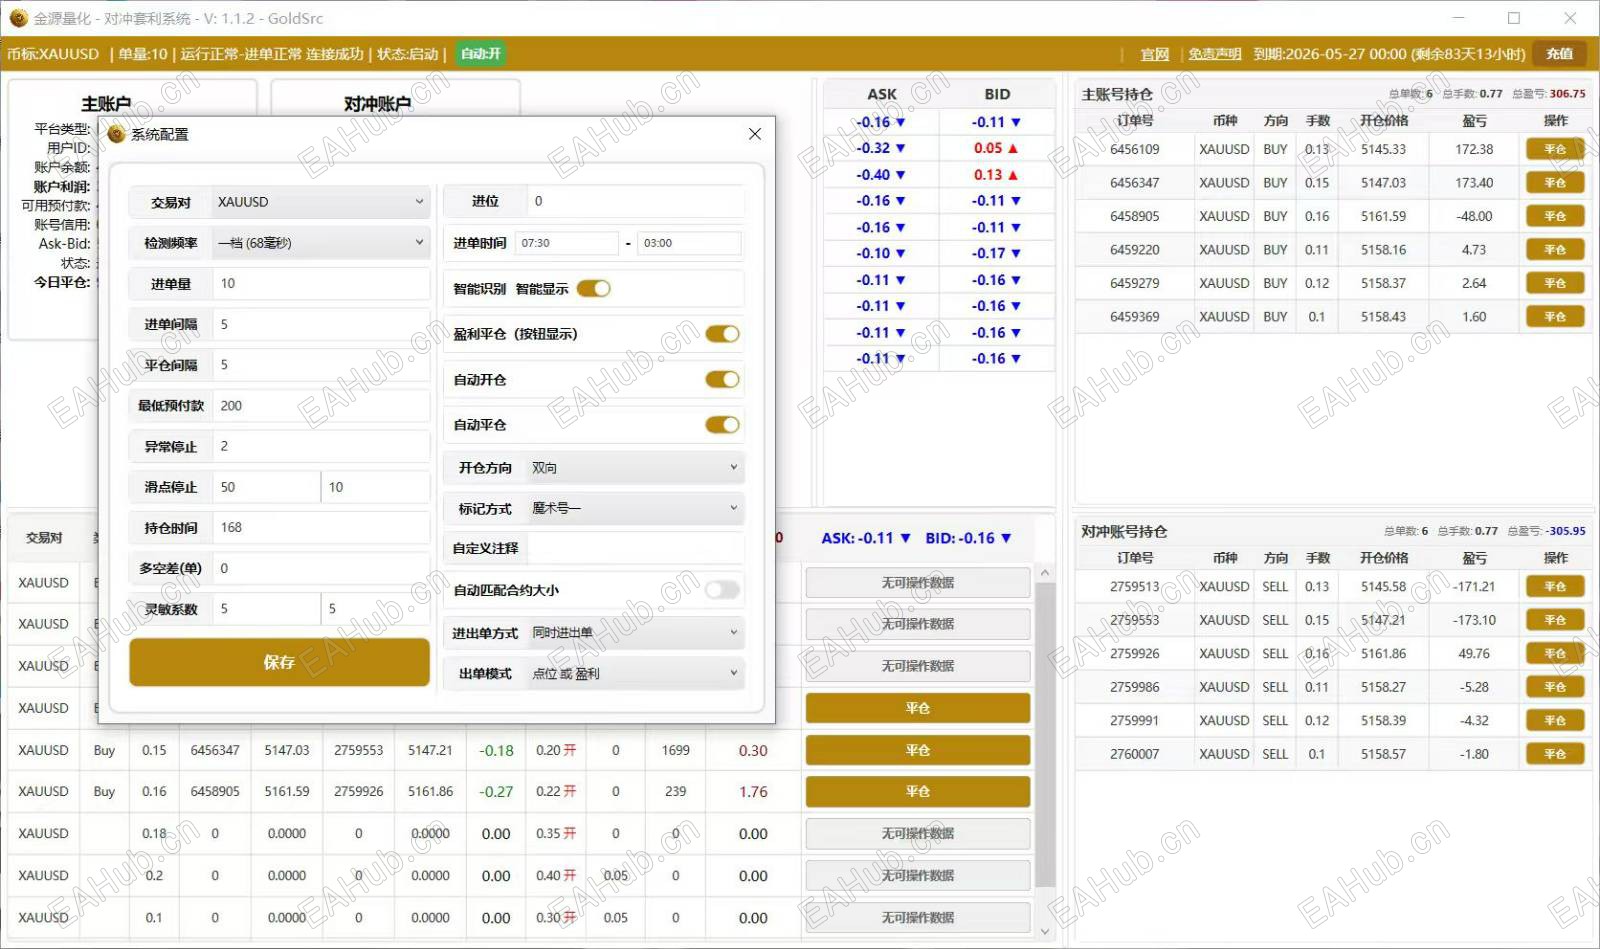Click the first 灵敏系数 input field

266,609
